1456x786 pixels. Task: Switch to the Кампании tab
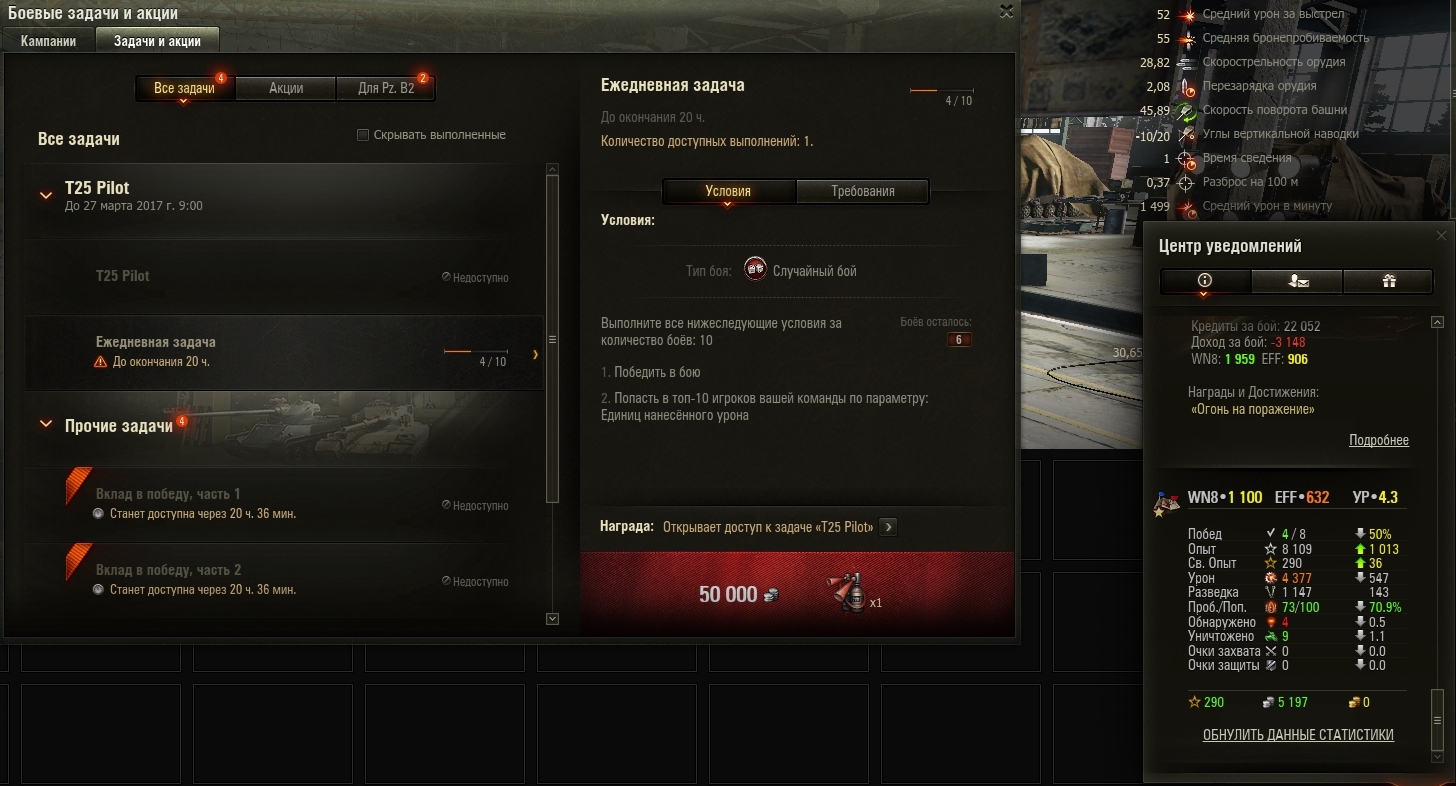[x=48, y=41]
